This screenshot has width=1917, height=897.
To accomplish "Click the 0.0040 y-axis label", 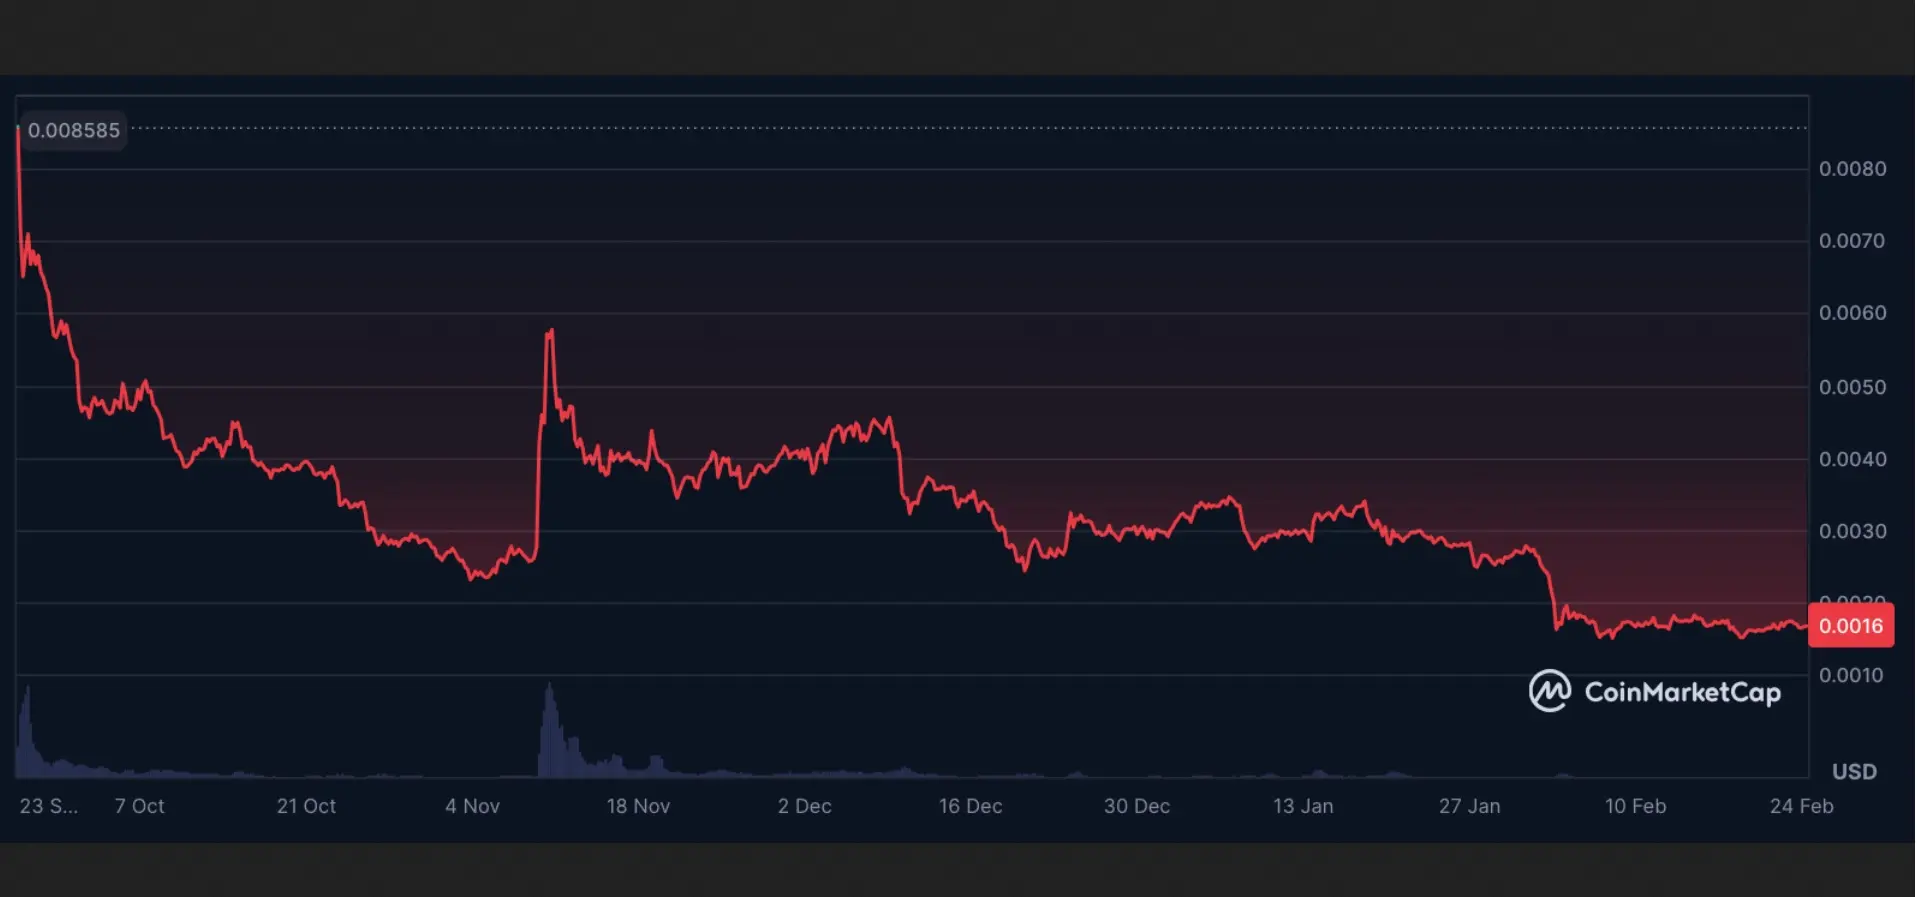I will tap(1852, 459).
